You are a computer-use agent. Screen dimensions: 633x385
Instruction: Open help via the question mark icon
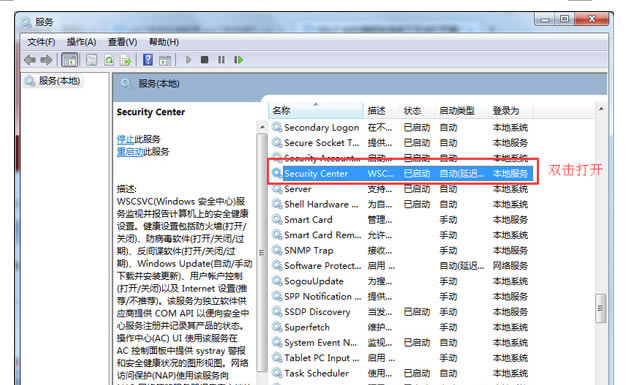tap(148, 60)
